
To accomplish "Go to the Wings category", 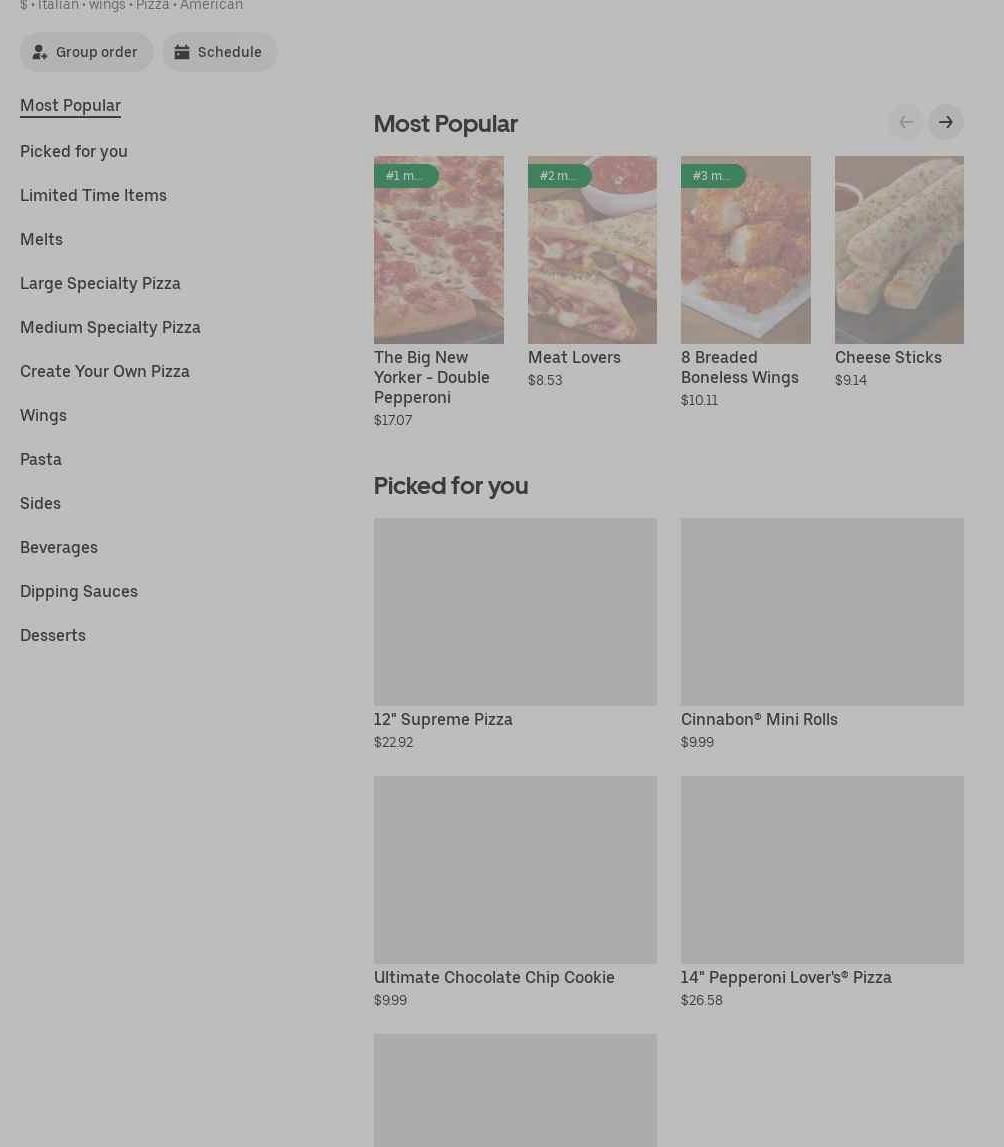I will tap(43, 415).
